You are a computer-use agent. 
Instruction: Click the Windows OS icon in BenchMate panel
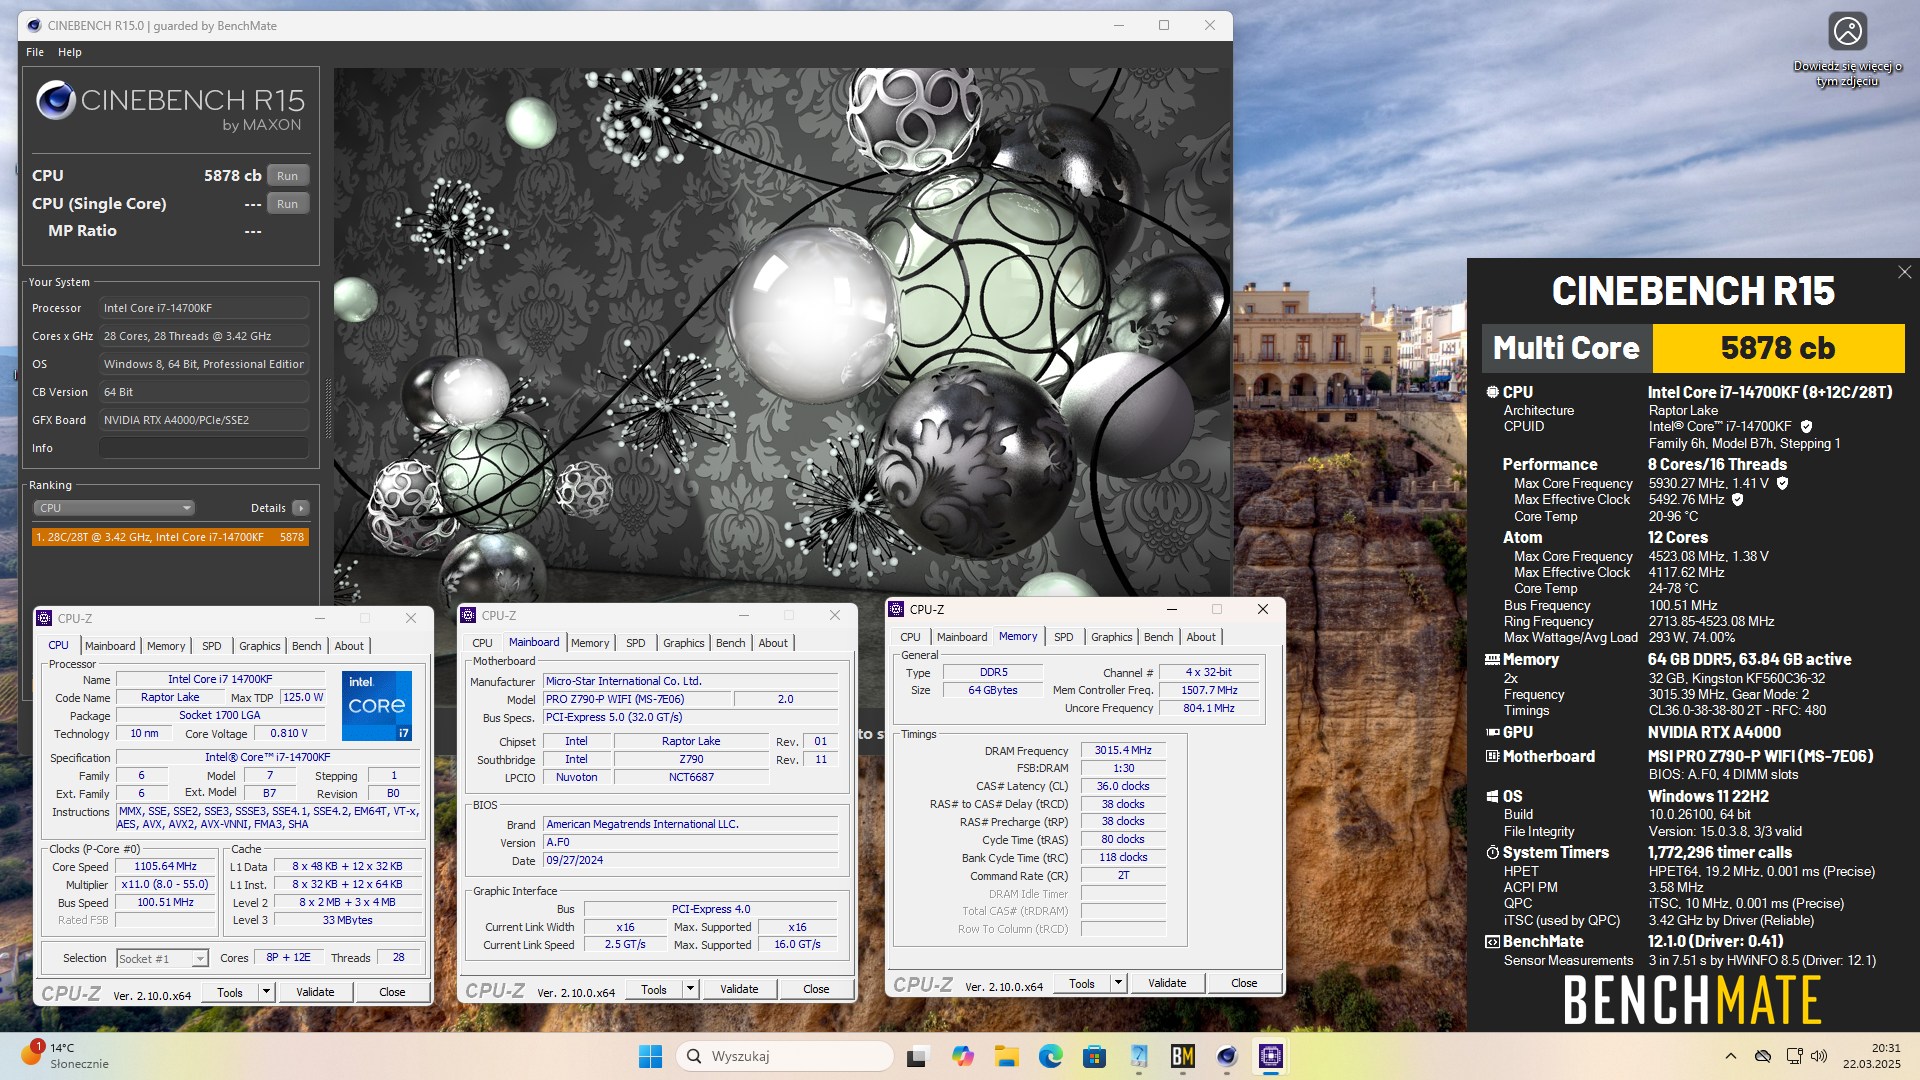click(x=1492, y=796)
